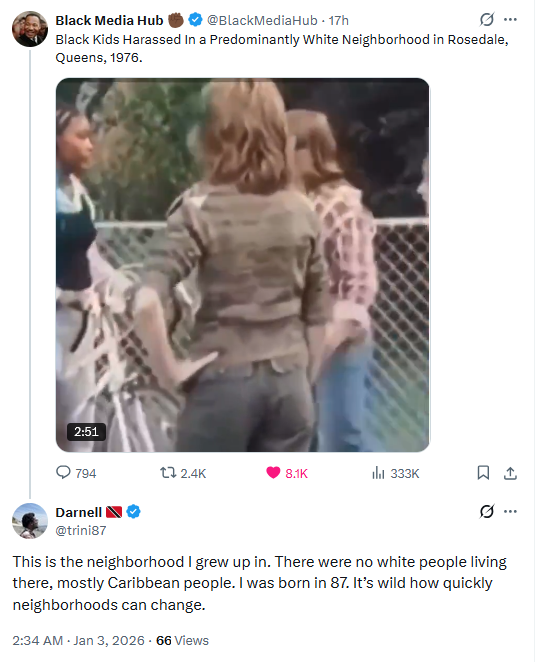Open the 66 Views count
The width and height of the screenshot is (540, 662).
(x=182, y=640)
